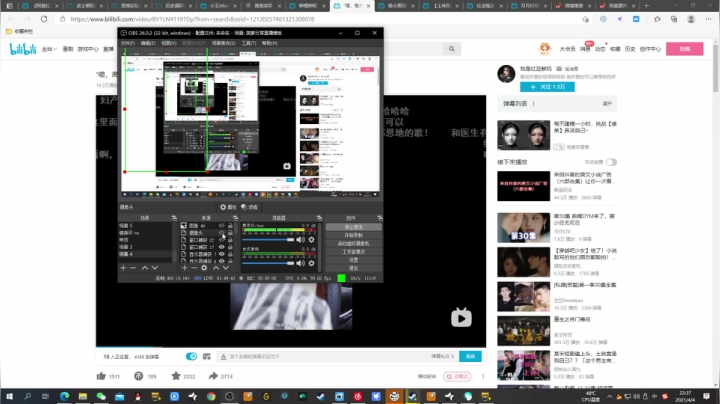Screen dimensions: 720x404
Task: Open the 工具(T) menu in OBS
Action: click(x=248, y=43)
